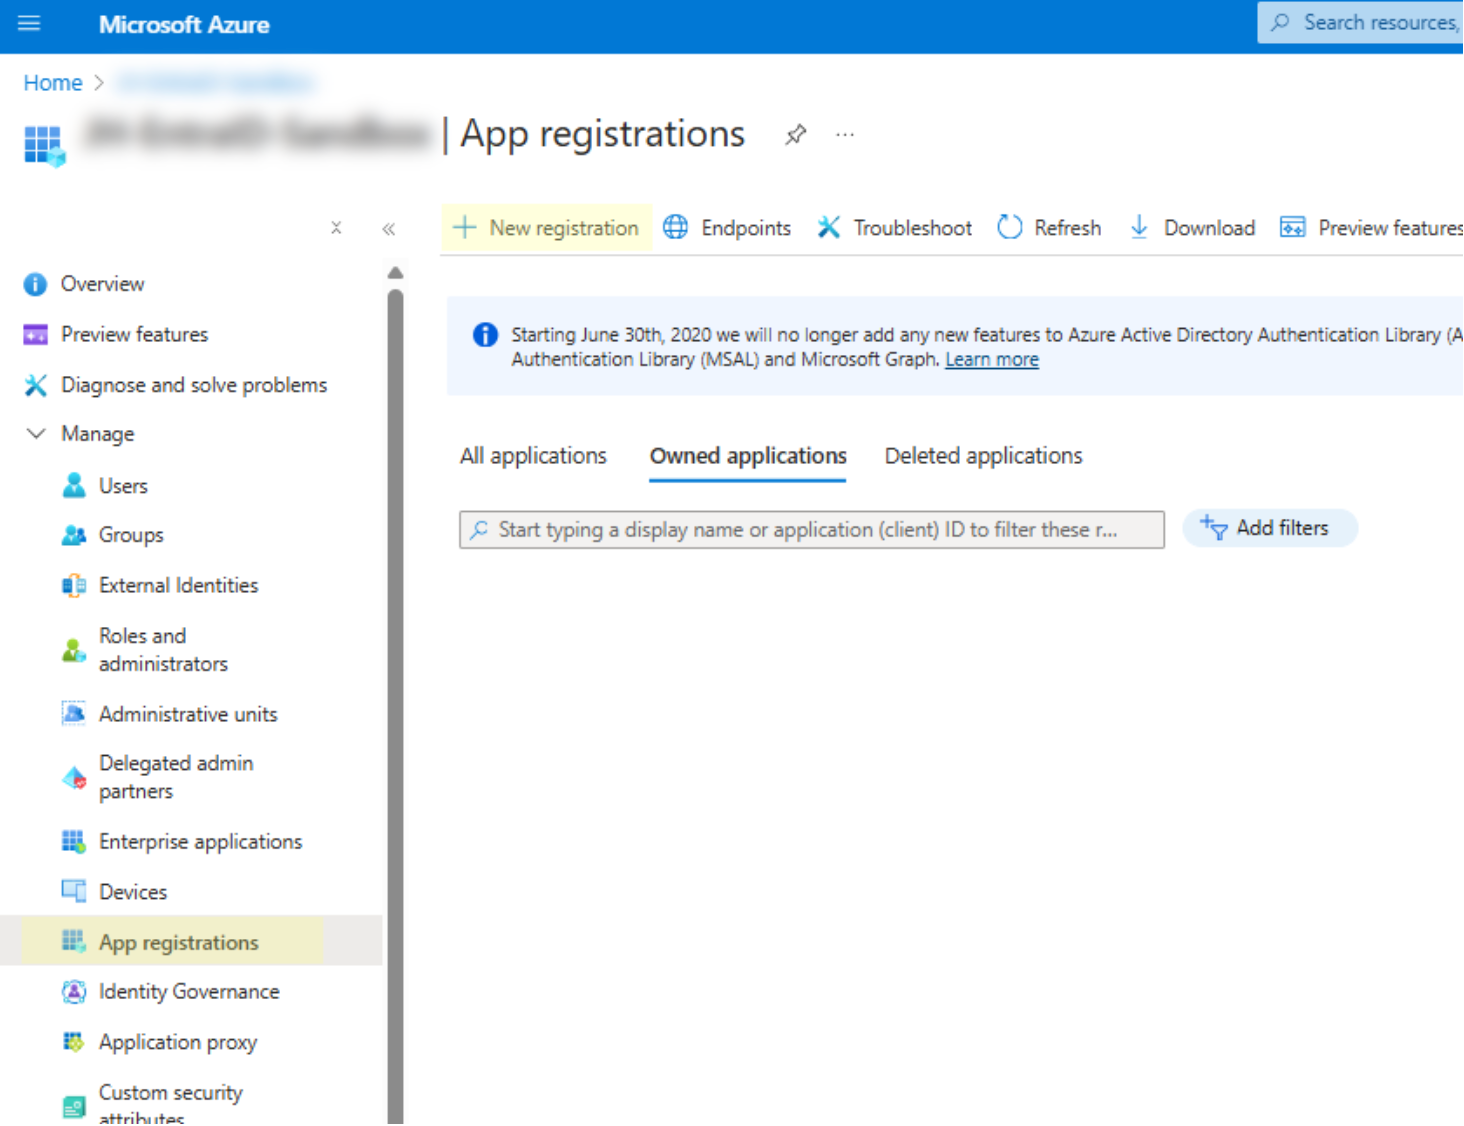Screen dimensions: 1464x1126
Task: Go to Home breadcrumb
Action: (53, 82)
